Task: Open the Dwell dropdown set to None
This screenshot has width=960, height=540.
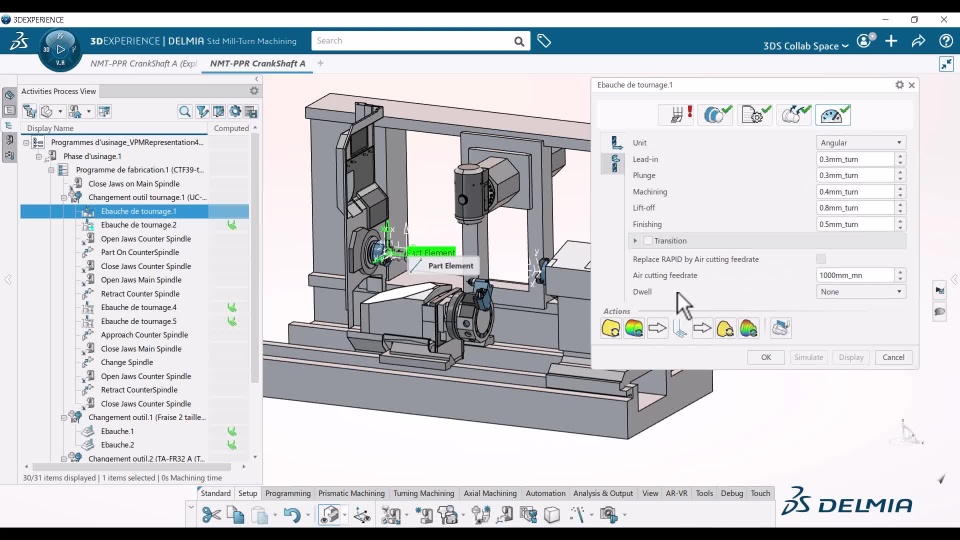Action: [861, 292]
